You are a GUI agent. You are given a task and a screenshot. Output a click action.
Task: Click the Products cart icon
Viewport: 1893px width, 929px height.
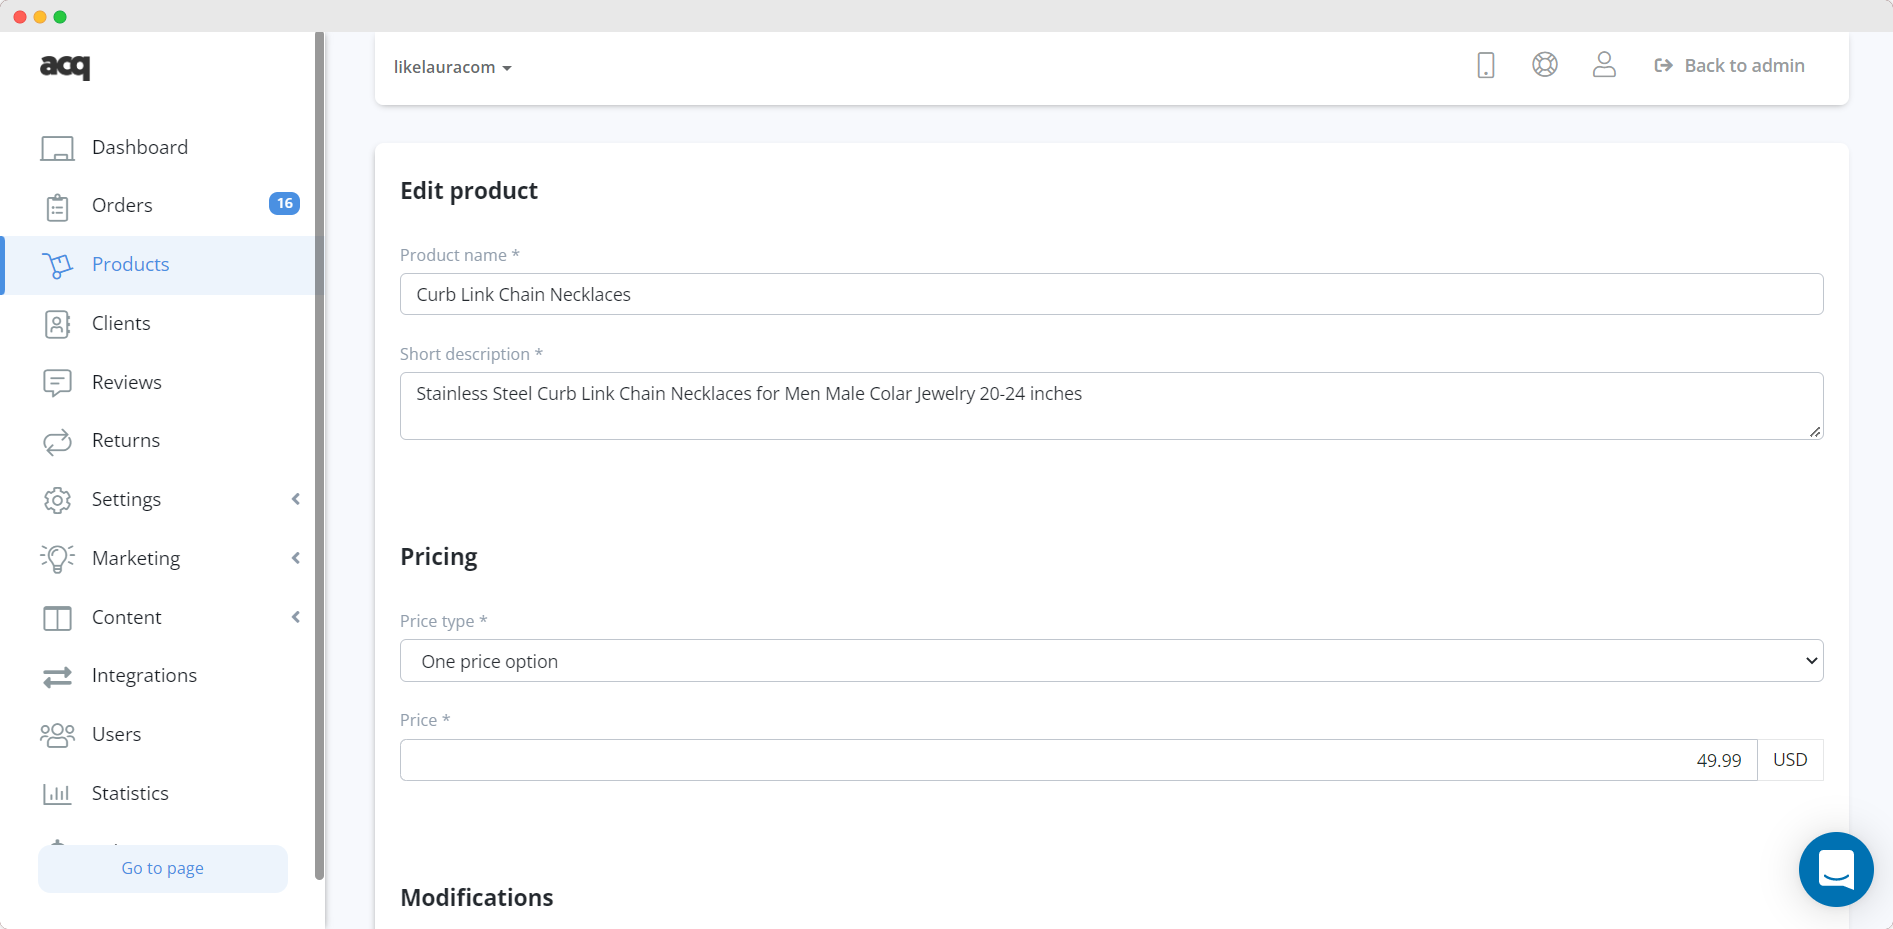click(57, 265)
